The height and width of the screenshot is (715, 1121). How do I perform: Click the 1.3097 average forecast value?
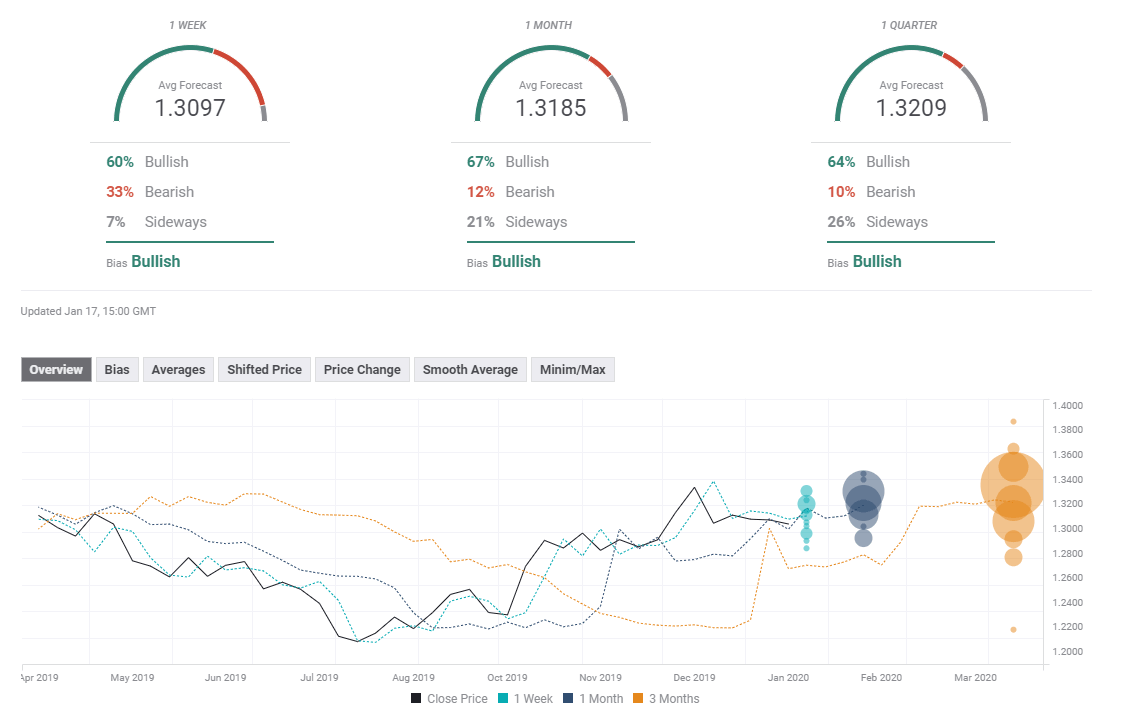[x=190, y=108]
